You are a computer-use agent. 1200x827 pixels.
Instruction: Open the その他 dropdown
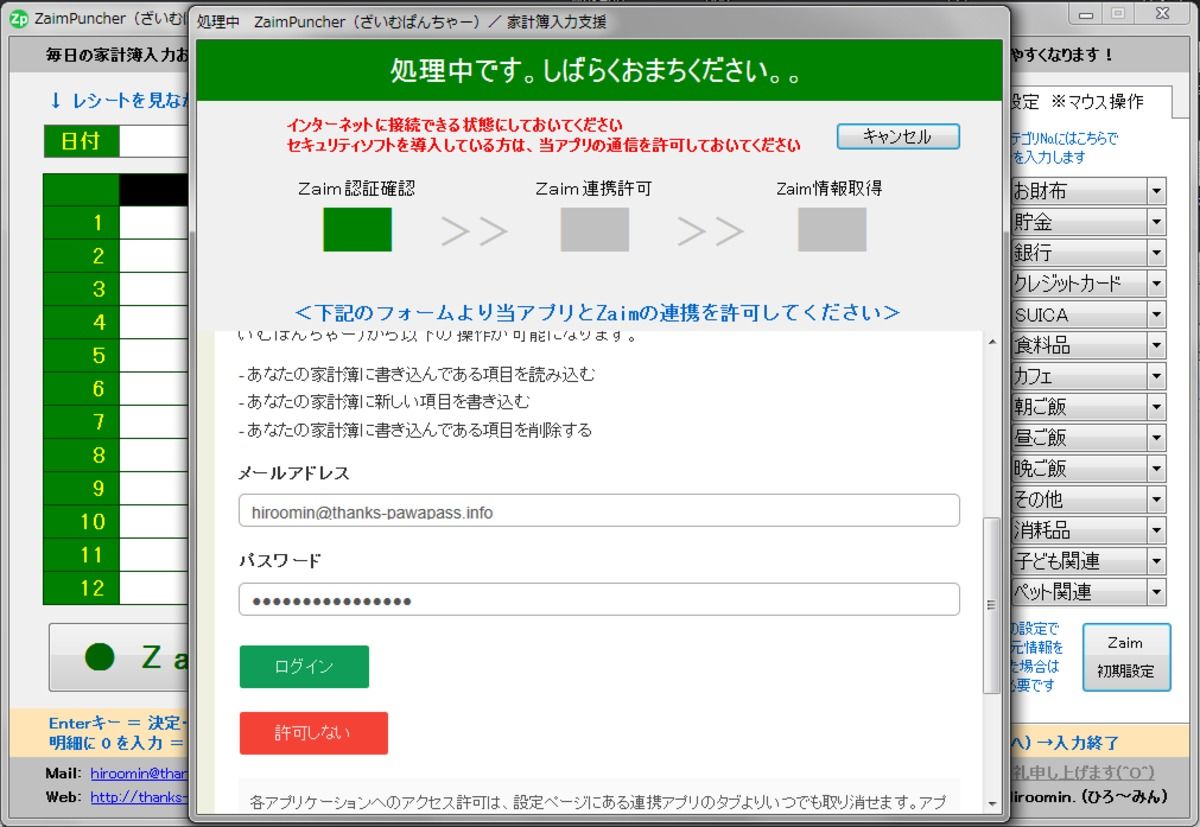(x=1156, y=499)
